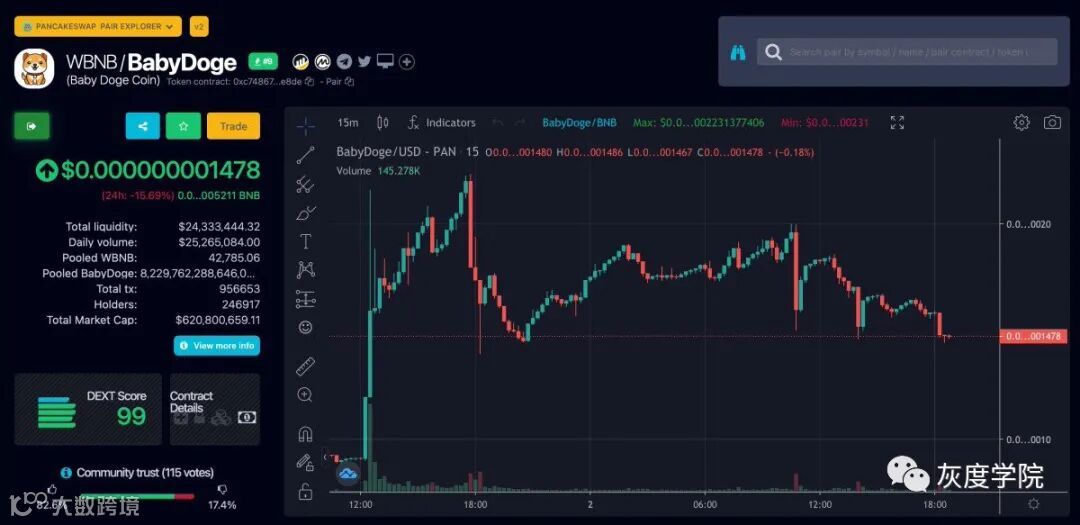The height and width of the screenshot is (525, 1080).
Task: Select the trend line drawing tool
Action: click(x=306, y=155)
